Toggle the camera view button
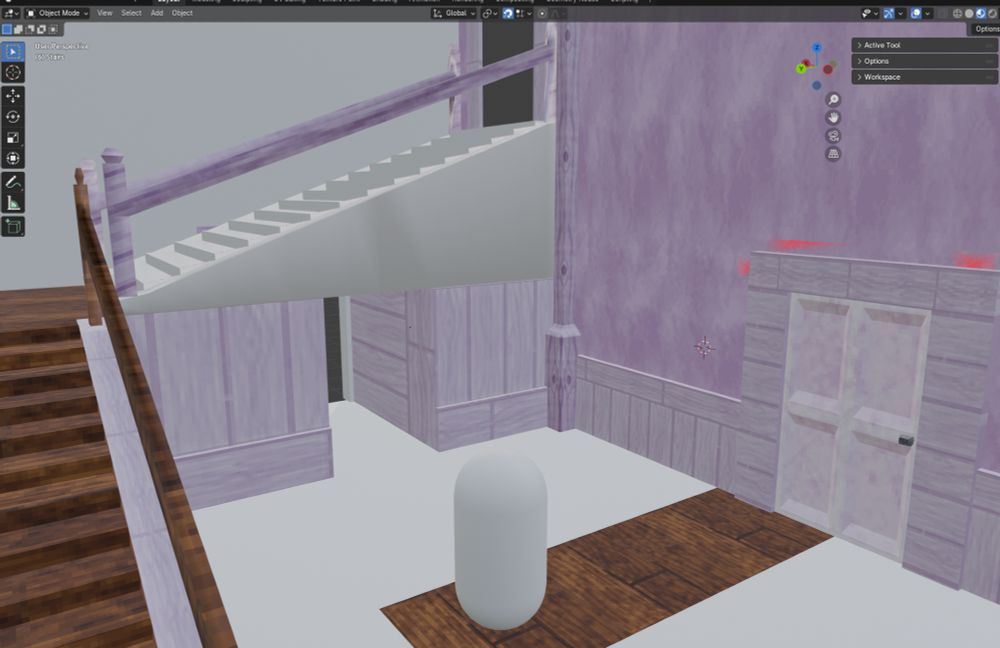The image size is (1000, 648). point(833,136)
